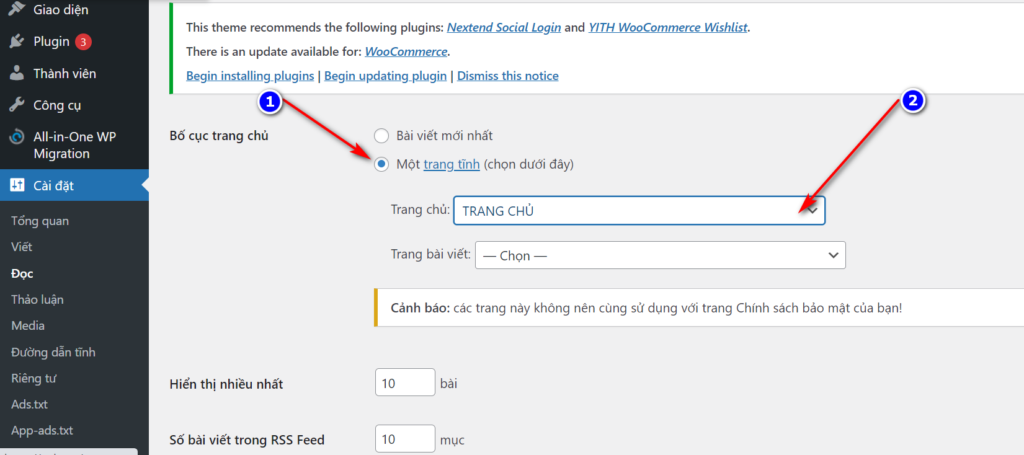Expand the Trang bài viết dropdown
The height and width of the screenshot is (455, 1024).
pyautogui.click(x=660, y=255)
